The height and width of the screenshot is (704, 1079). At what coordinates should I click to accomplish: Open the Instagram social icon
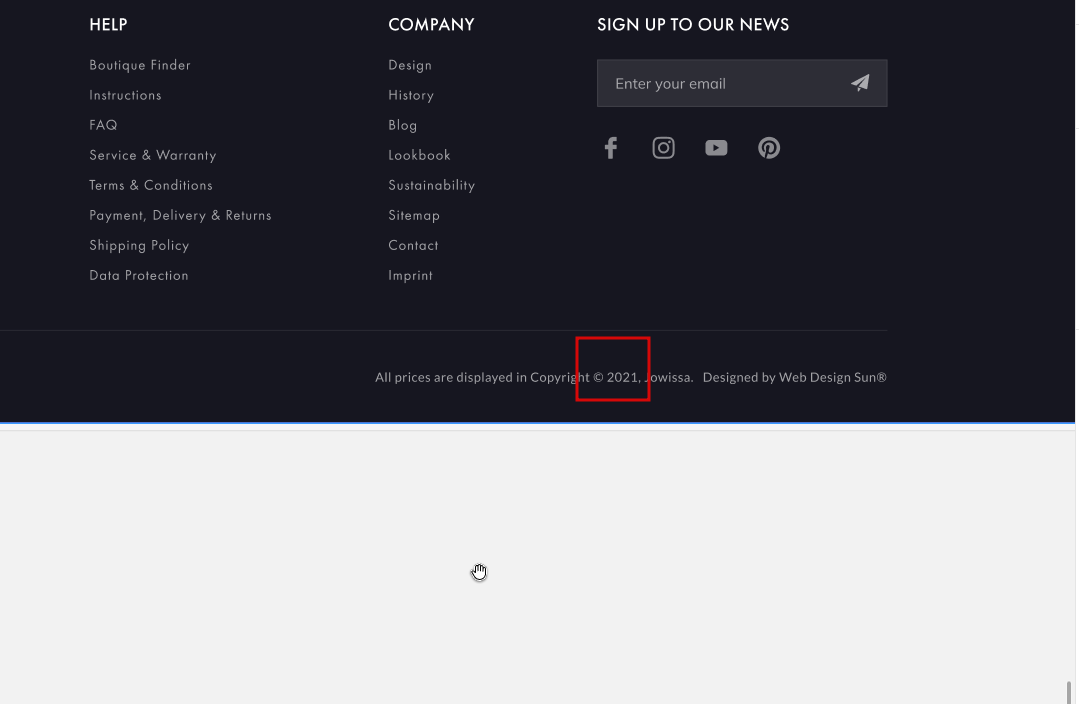pos(663,148)
